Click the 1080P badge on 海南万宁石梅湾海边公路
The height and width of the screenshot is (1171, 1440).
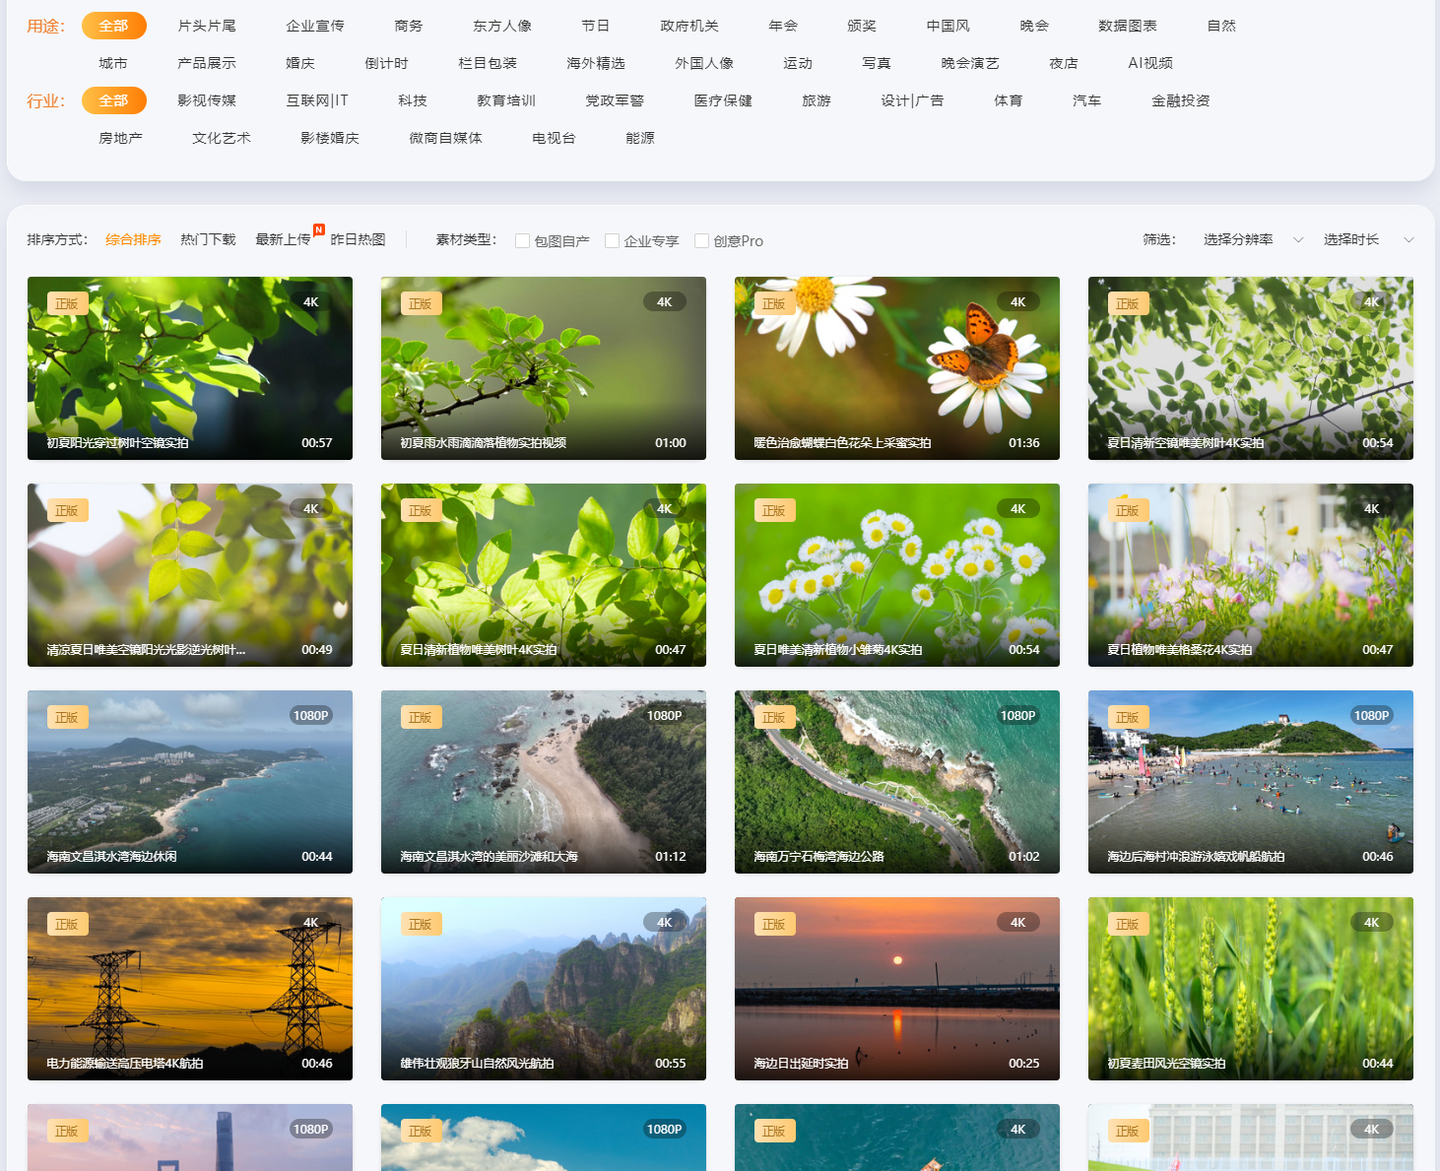pos(1018,716)
